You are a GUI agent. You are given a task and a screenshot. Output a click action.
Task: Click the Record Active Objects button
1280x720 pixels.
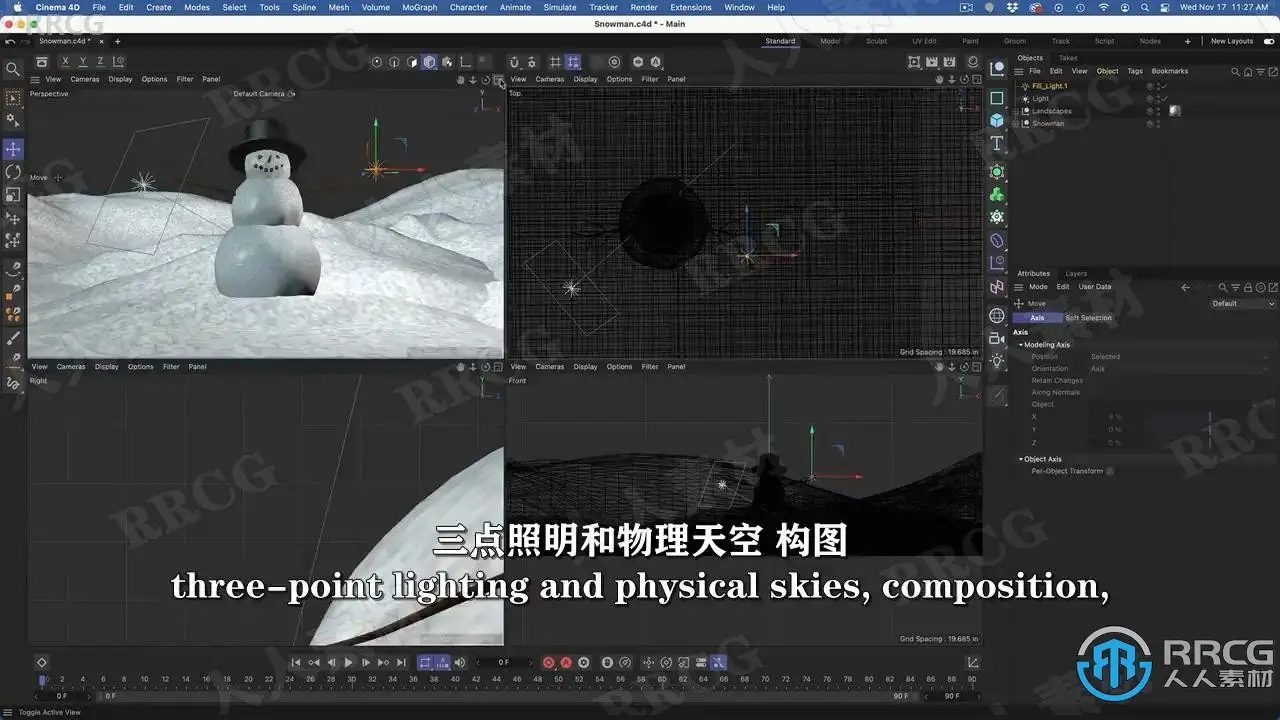pyautogui.click(x=548, y=662)
